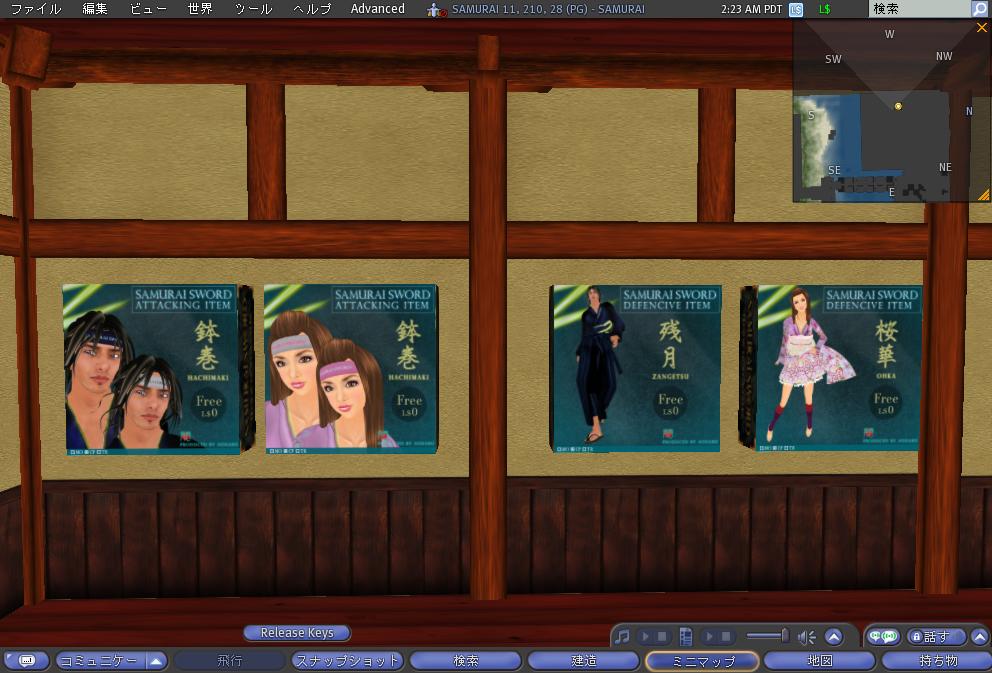Click the male HACHIMAKI attacking item poster
The image size is (992, 673).
pos(153,369)
